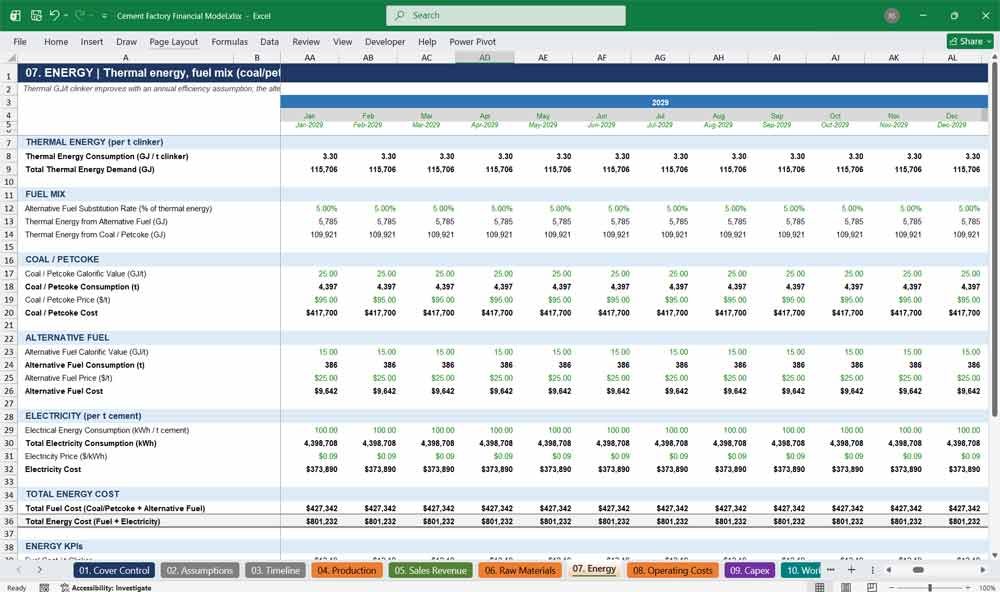The width and height of the screenshot is (1000, 592).
Task: Switch to Normal view icon
Action: (820, 587)
